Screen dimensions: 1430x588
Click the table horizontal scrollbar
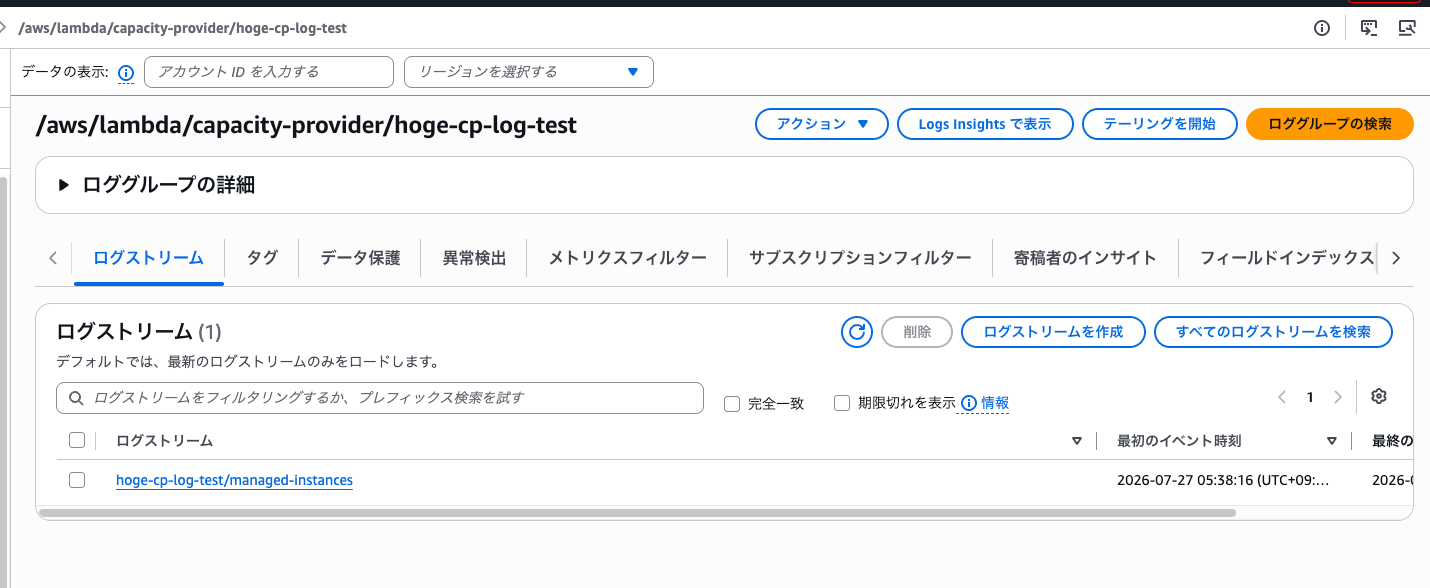point(636,513)
